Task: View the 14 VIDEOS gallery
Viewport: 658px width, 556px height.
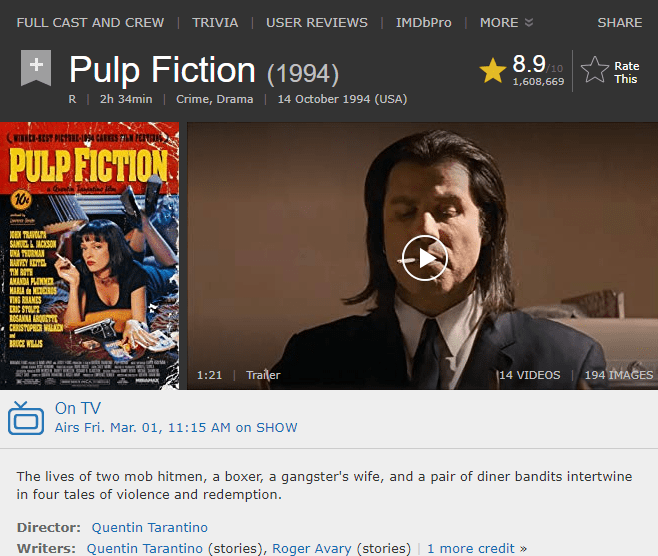Action: point(529,375)
